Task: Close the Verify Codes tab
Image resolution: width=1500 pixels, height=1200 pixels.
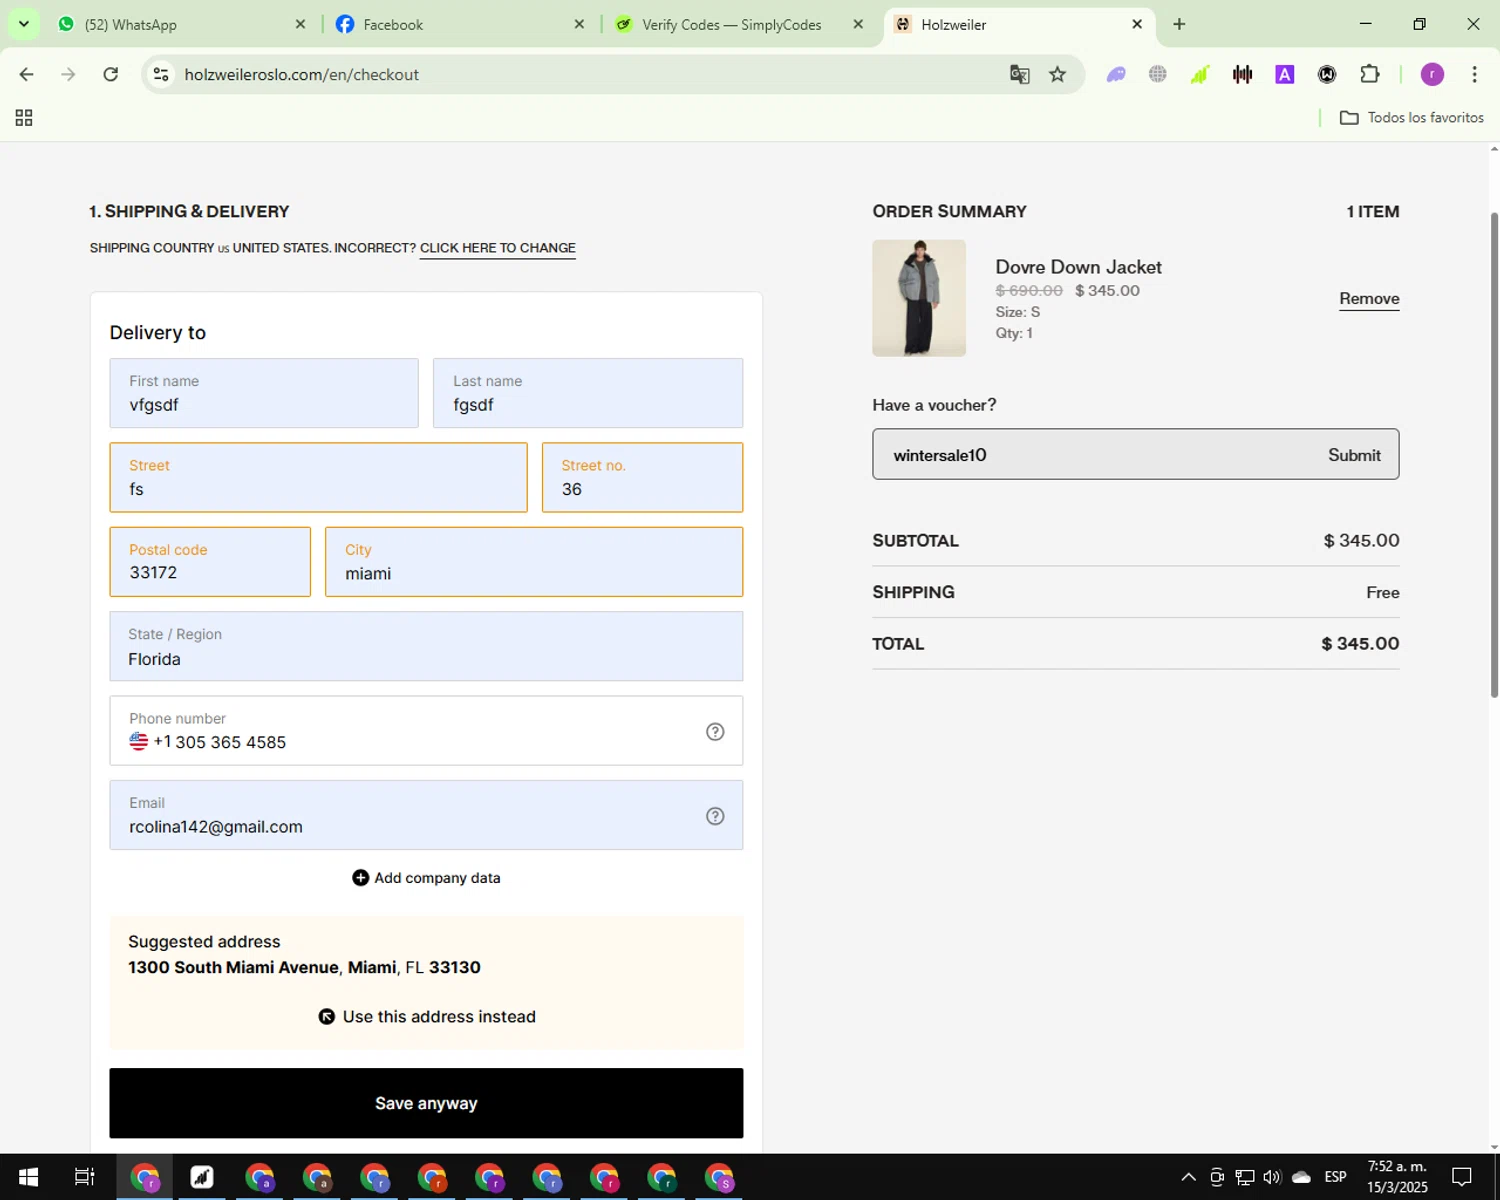Action: [x=858, y=24]
